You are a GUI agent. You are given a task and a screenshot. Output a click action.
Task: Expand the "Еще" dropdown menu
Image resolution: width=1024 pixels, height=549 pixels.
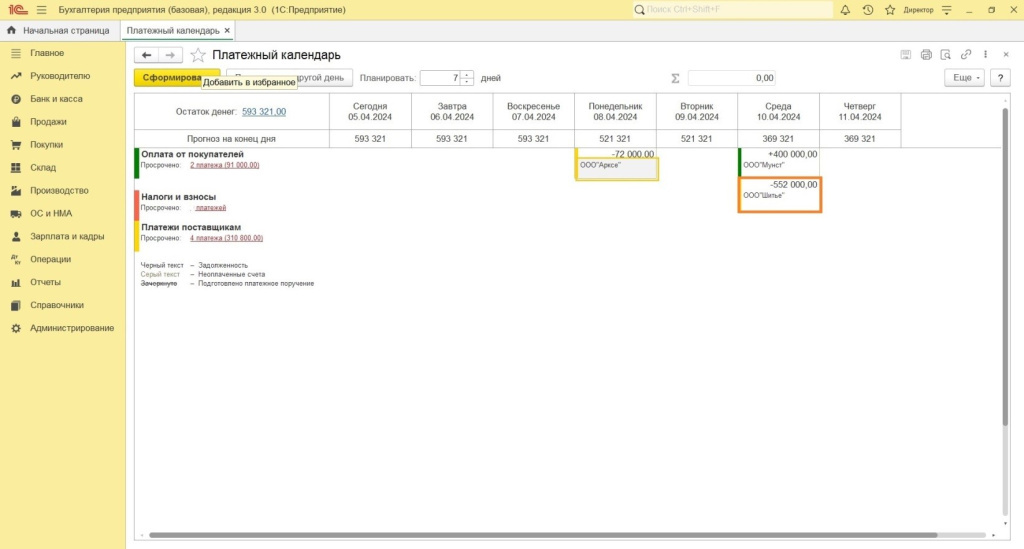964,78
